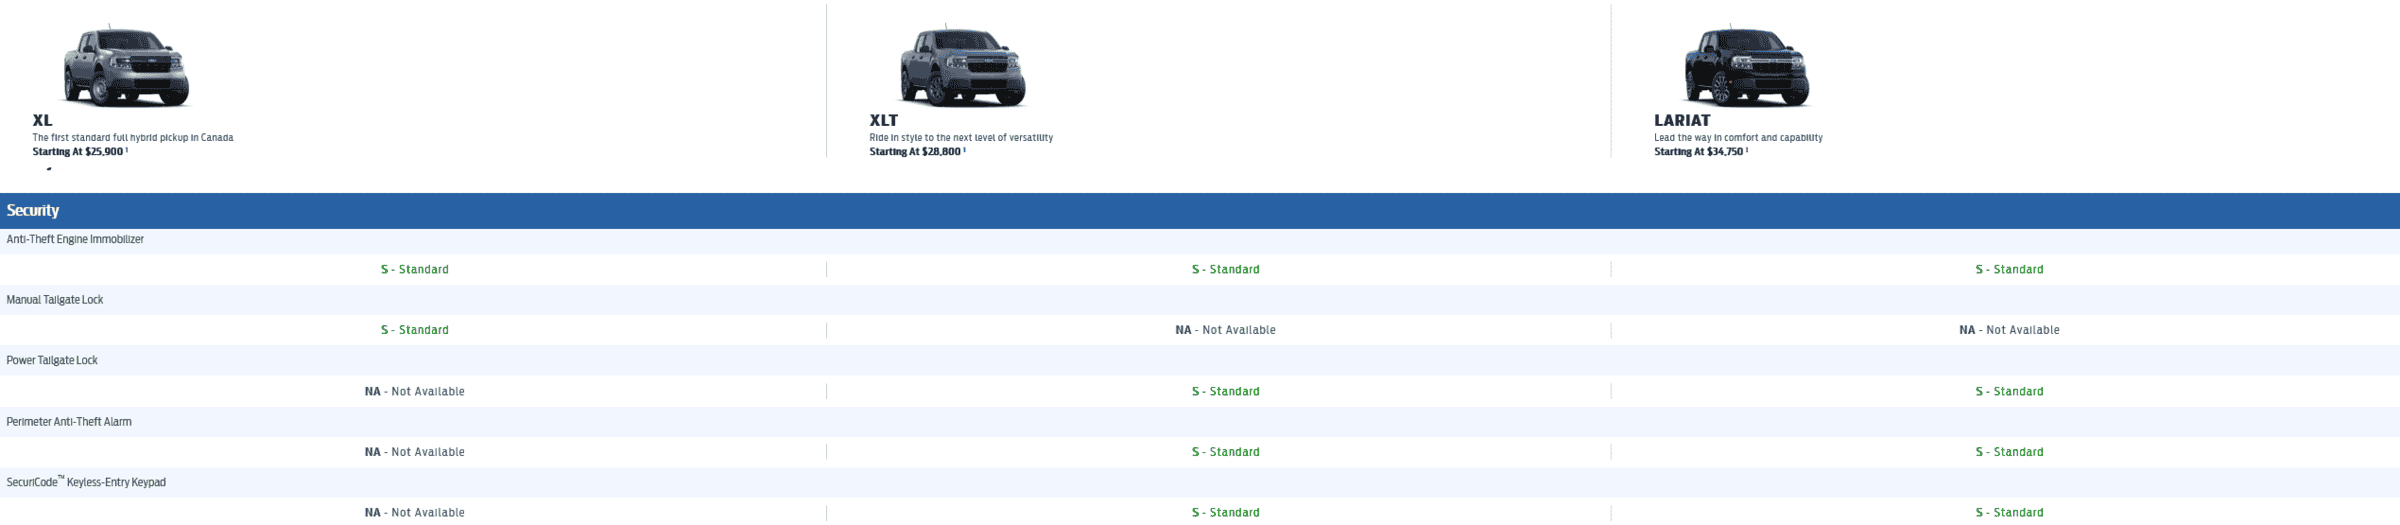Click the LARIAT truck image
The image size is (2400, 525).
pyautogui.click(x=1747, y=66)
